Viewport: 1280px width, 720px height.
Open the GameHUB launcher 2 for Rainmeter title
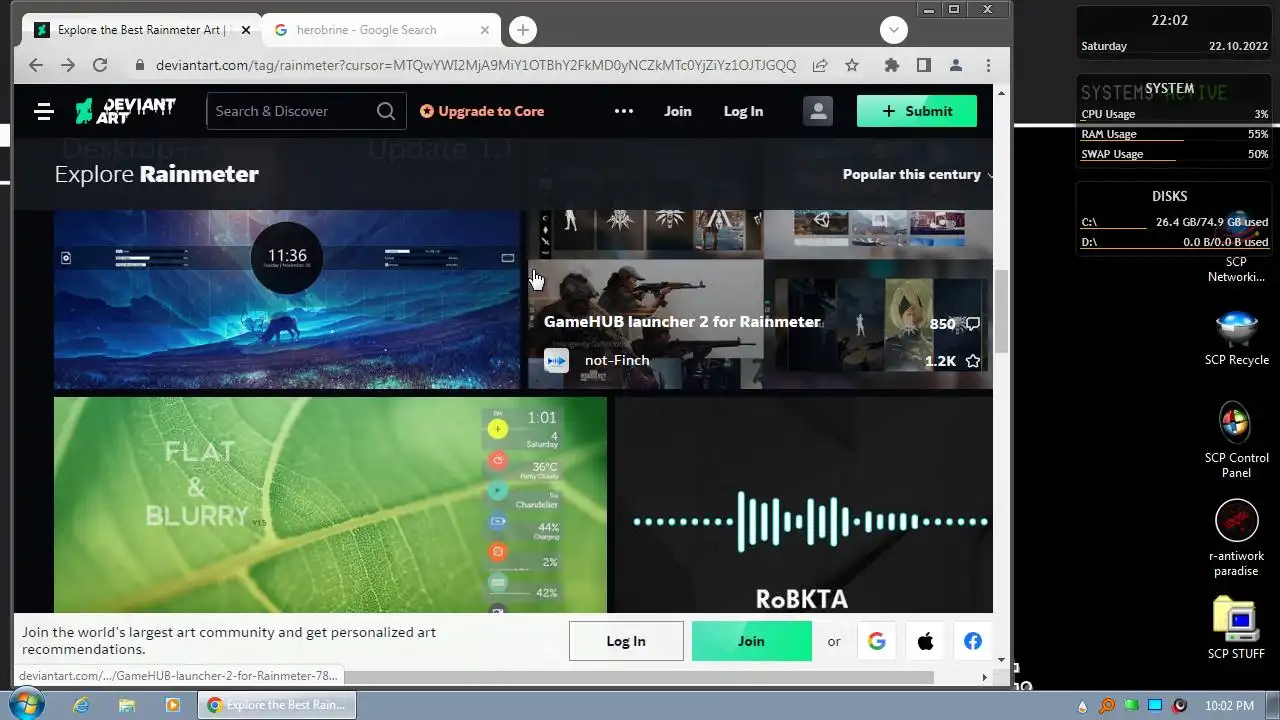point(682,322)
